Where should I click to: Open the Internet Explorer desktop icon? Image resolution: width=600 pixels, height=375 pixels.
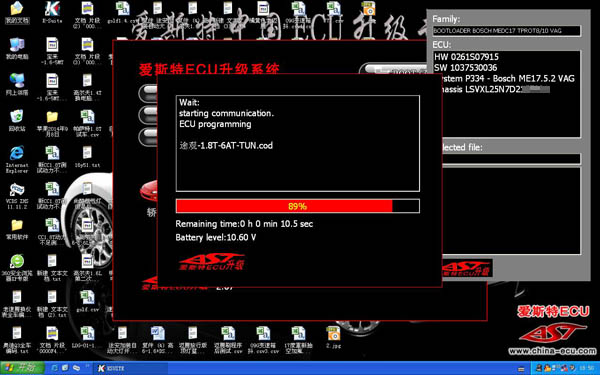(17, 159)
